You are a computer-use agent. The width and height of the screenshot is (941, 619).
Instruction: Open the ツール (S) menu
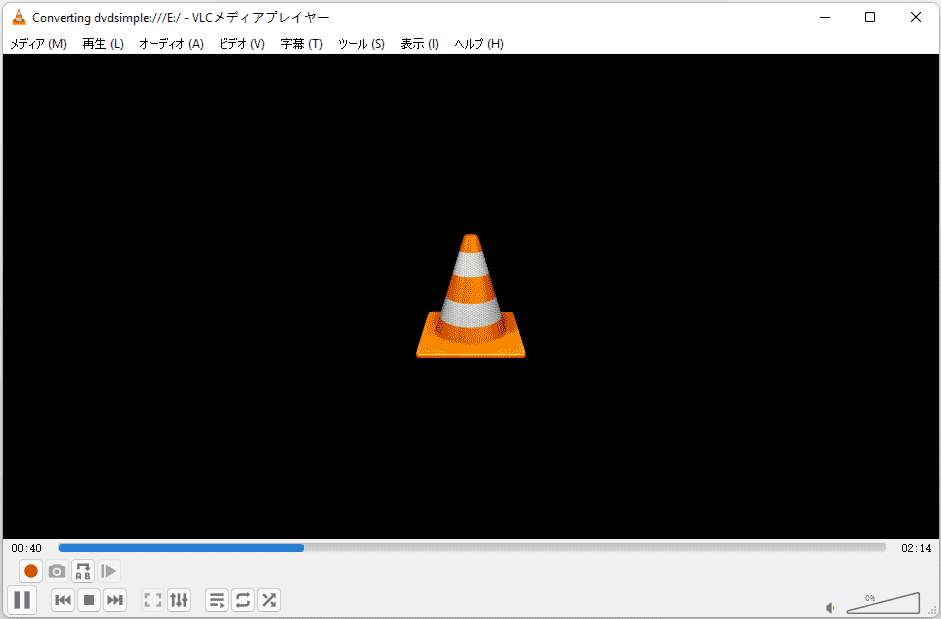pos(361,44)
